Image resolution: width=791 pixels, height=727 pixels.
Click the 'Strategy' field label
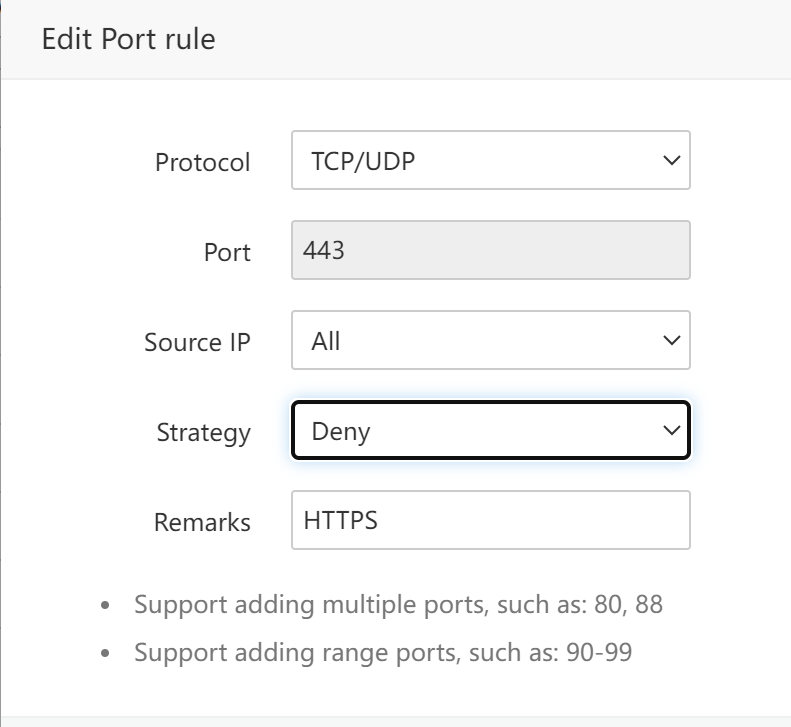click(203, 432)
